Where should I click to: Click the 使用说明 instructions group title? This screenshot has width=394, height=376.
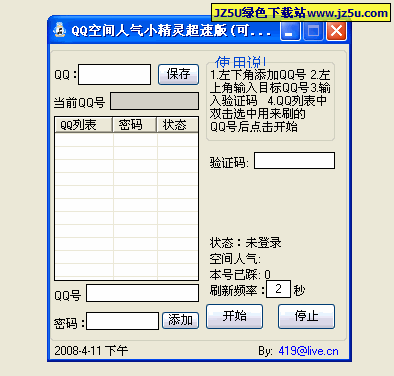tap(240, 62)
